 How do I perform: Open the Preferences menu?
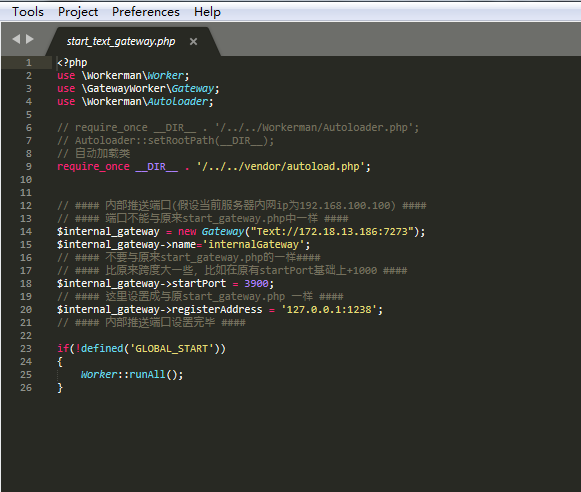(146, 11)
